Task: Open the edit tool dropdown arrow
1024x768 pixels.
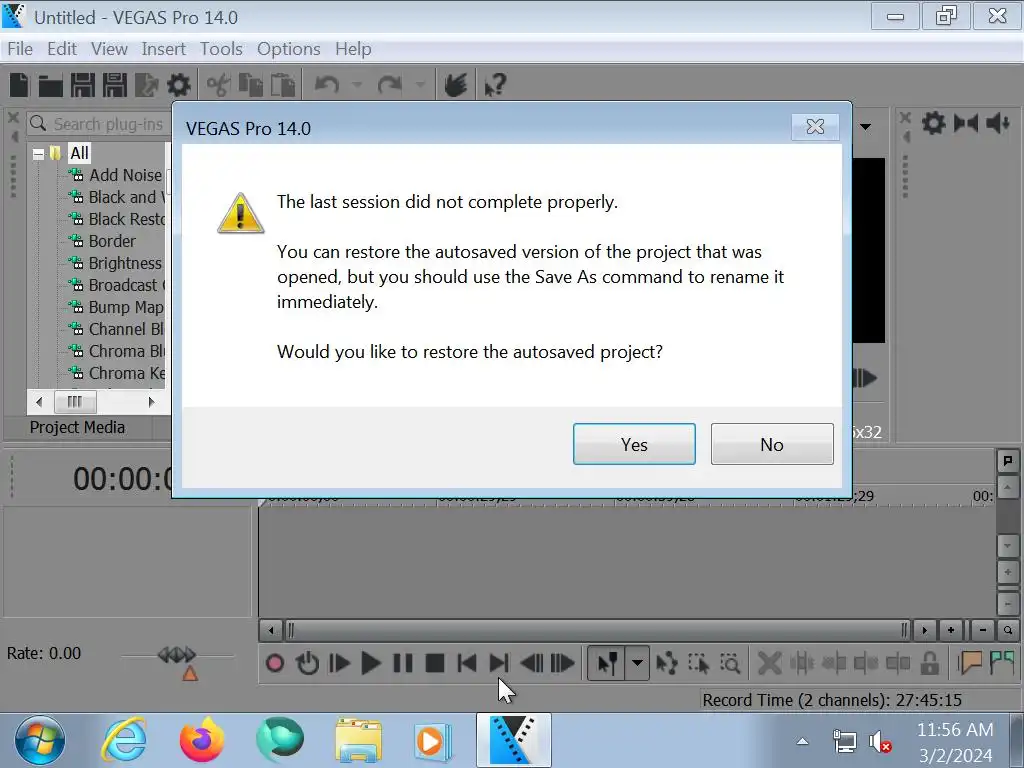Action: [x=637, y=664]
